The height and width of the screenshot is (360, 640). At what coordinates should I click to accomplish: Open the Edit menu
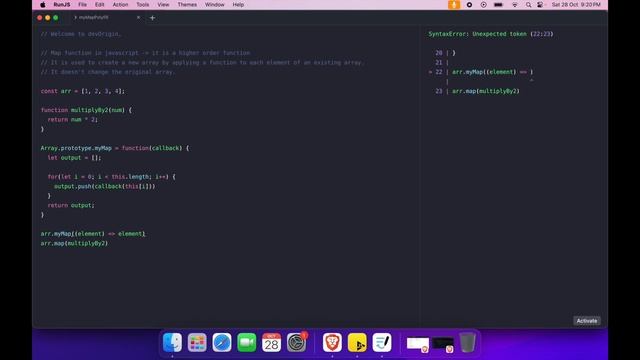(100, 5)
